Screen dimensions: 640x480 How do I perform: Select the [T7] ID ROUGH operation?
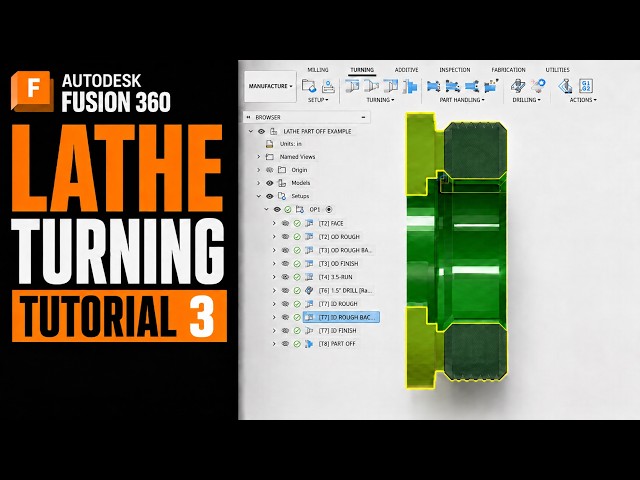338,304
